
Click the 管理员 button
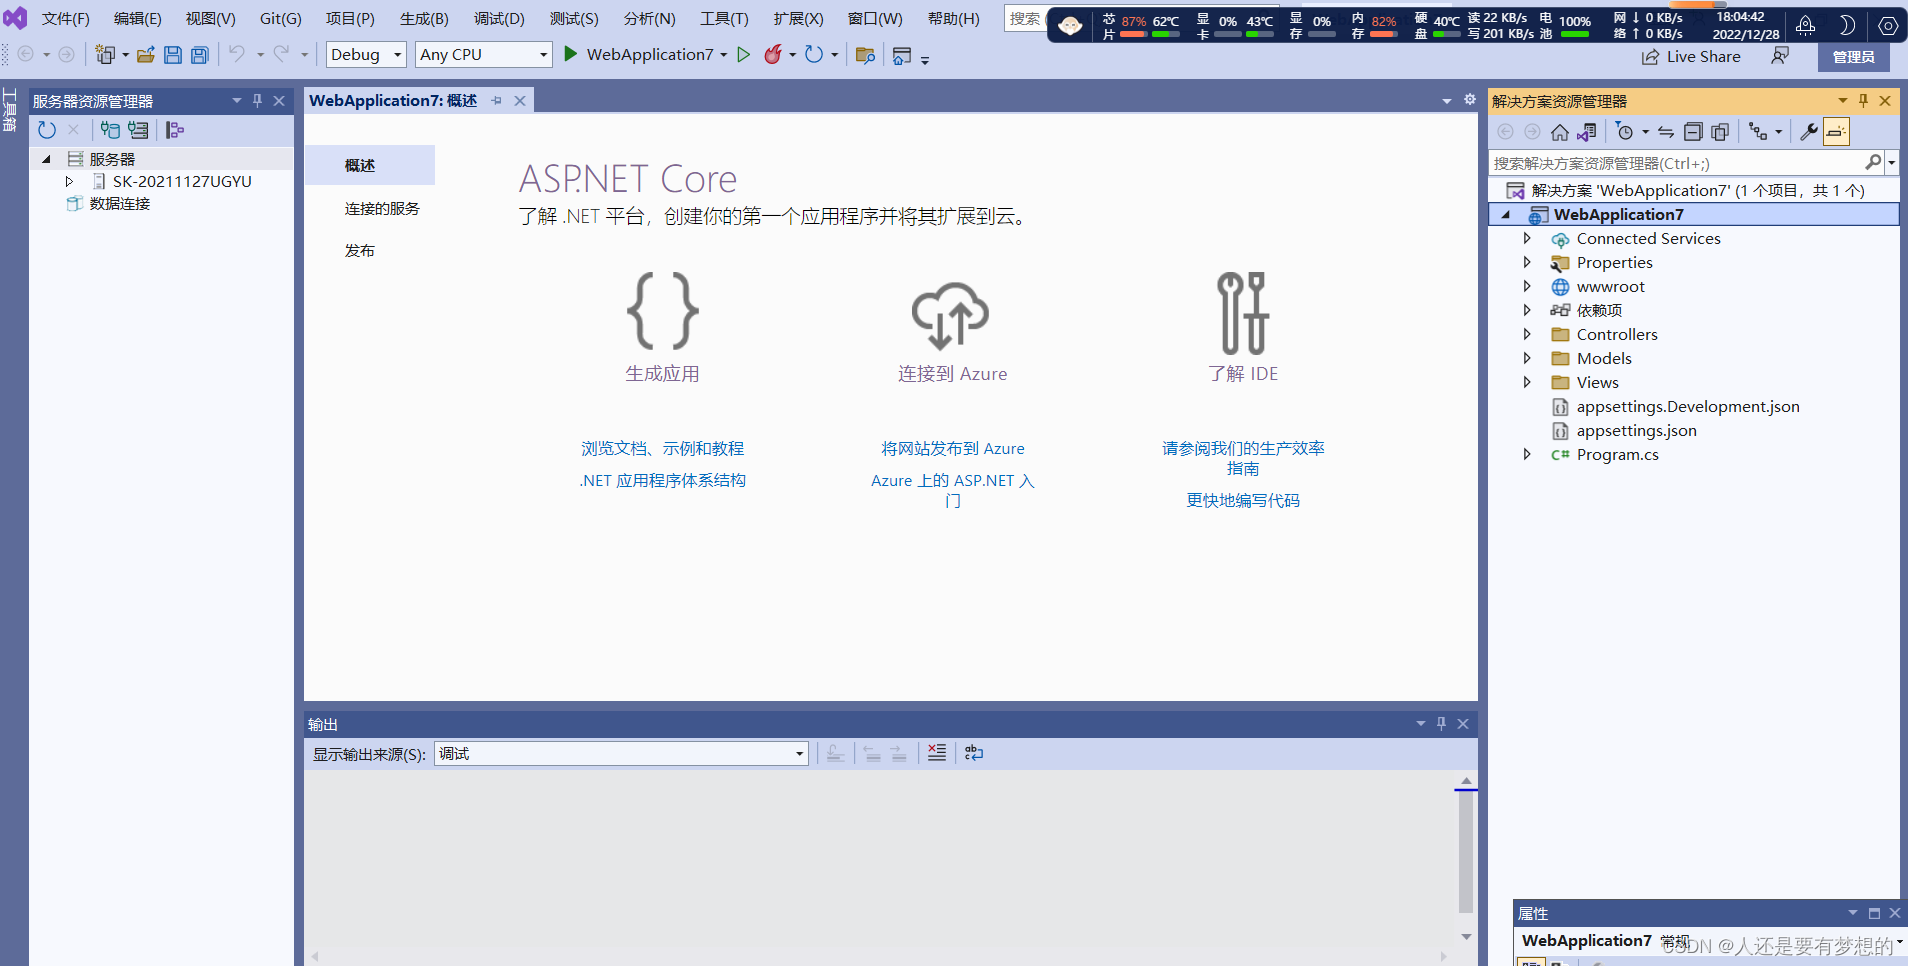(1854, 57)
